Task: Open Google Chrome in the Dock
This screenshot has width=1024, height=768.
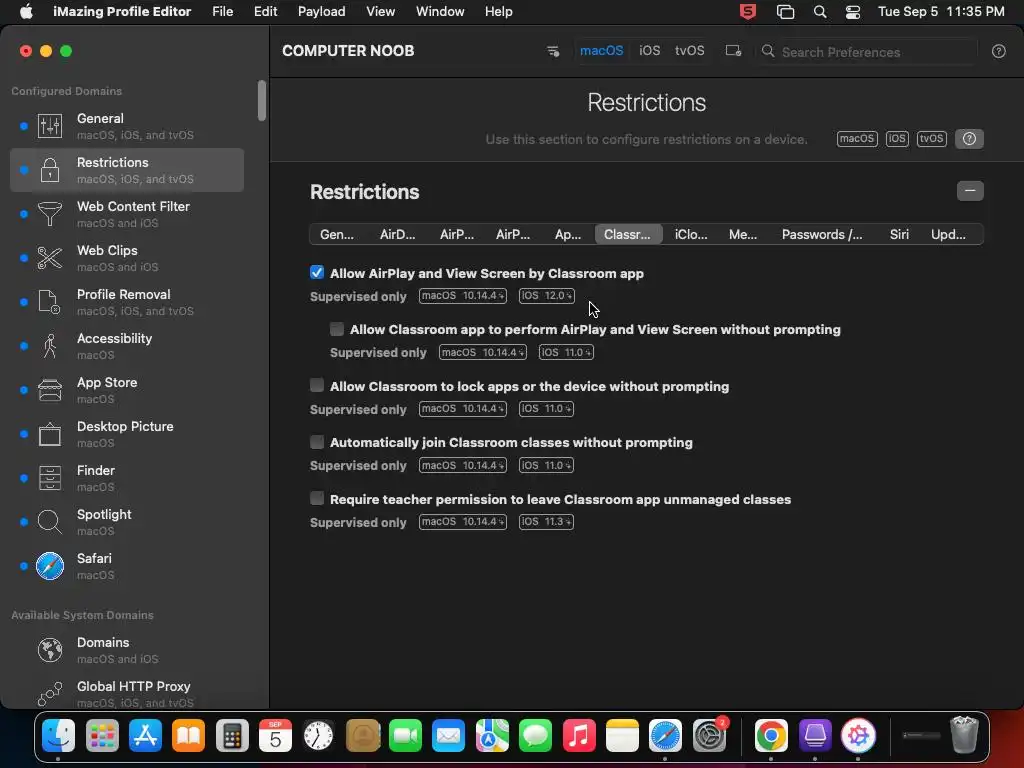Action: point(771,736)
